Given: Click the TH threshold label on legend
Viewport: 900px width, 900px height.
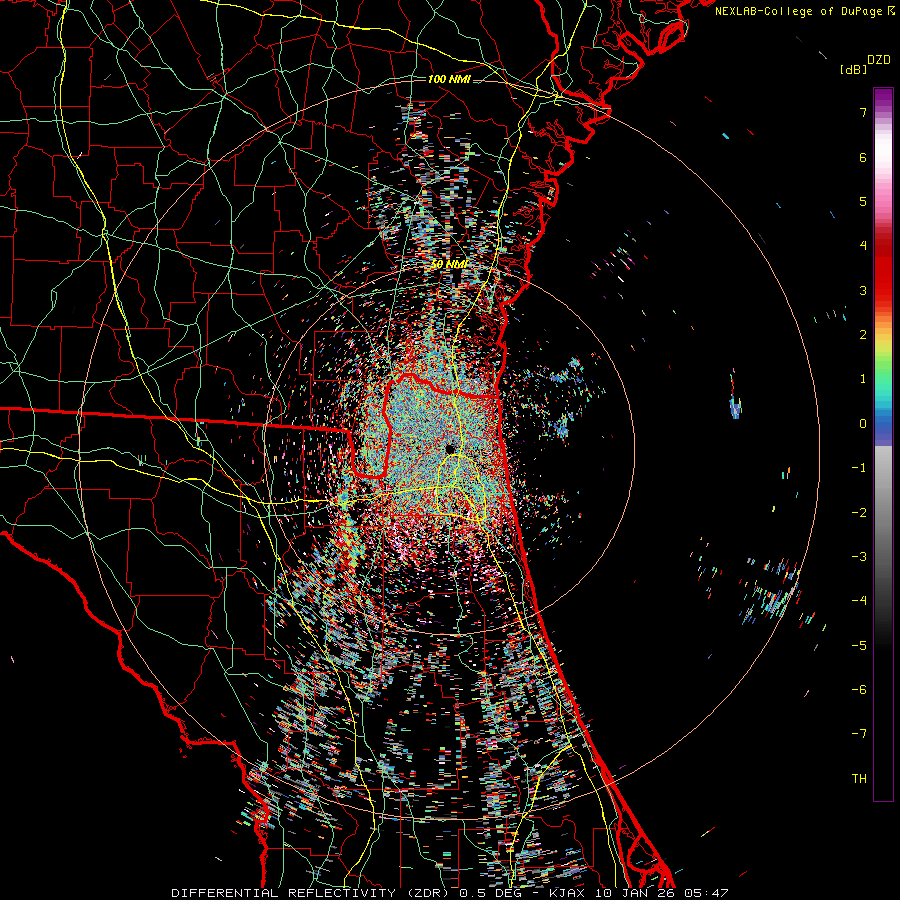Looking at the screenshot, I should tap(859, 779).
